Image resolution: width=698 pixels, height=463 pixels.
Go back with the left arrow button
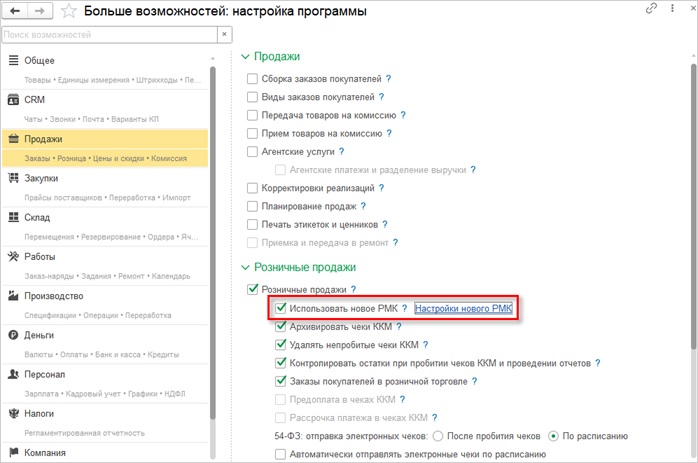coord(15,11)
